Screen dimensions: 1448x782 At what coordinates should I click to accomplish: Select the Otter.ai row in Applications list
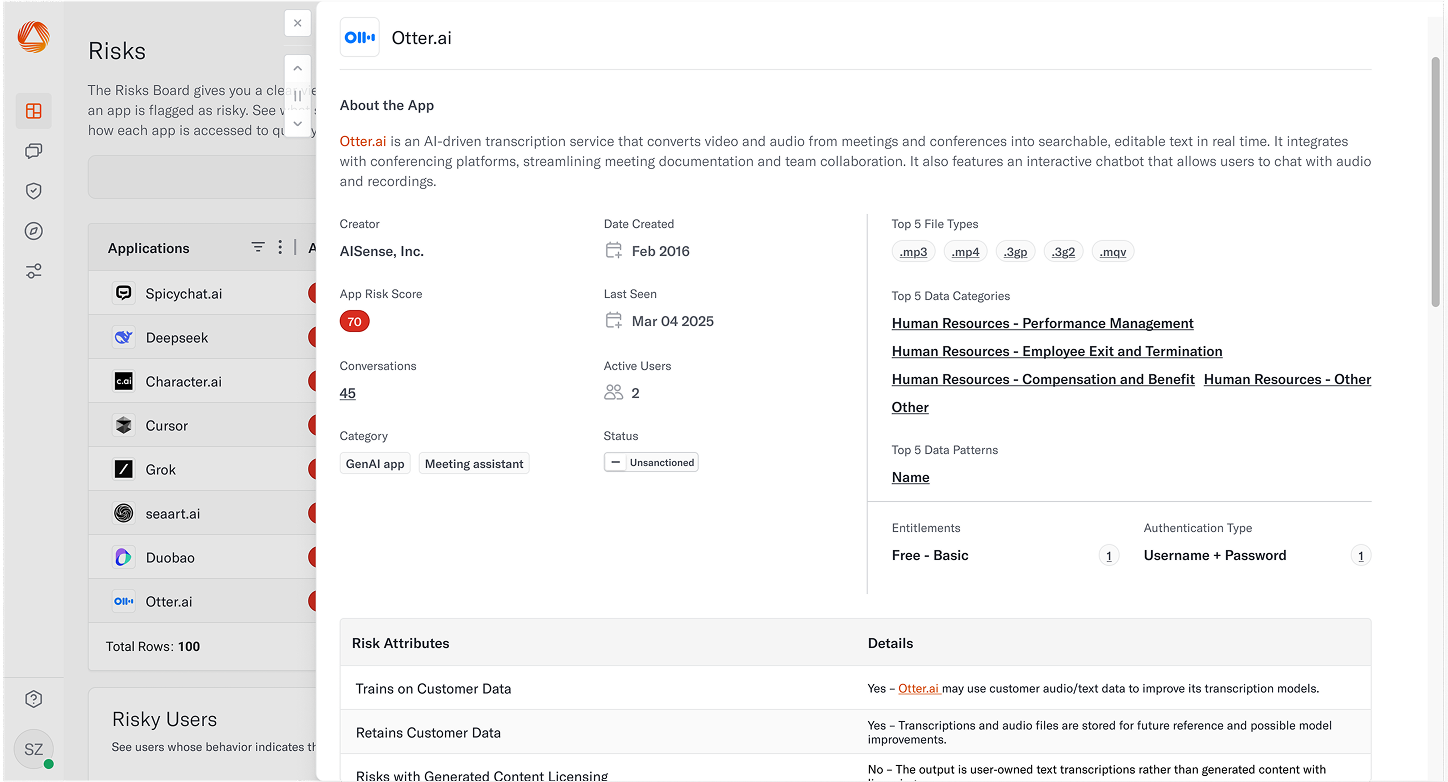click(x=202, y=601)
